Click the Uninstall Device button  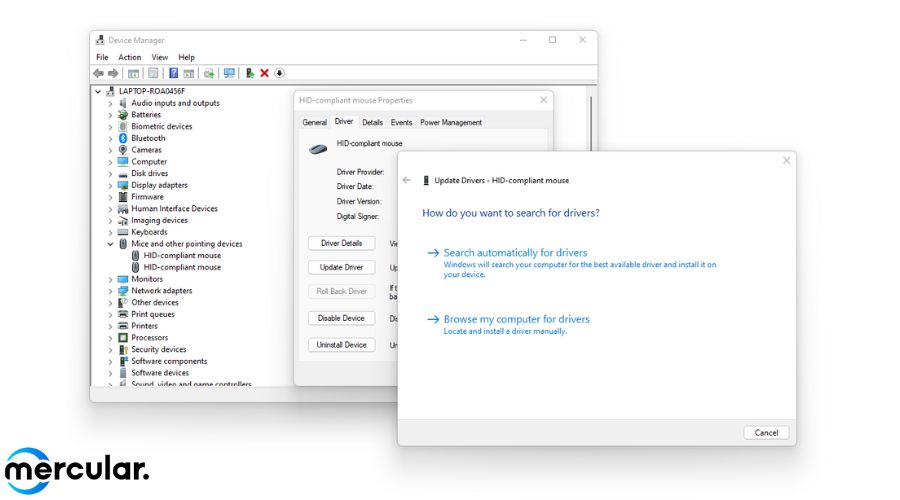pyautogui.click(x=342, y=345)
